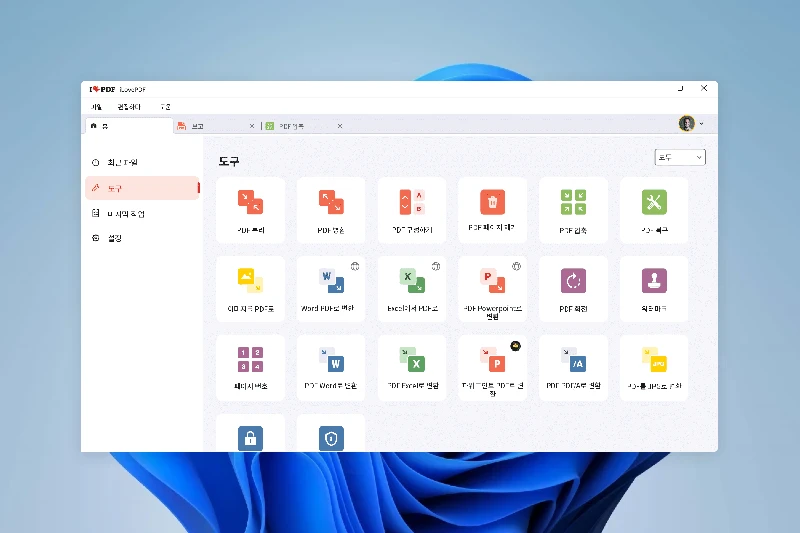Click the globe icon on the Word to PDF card

355,266
